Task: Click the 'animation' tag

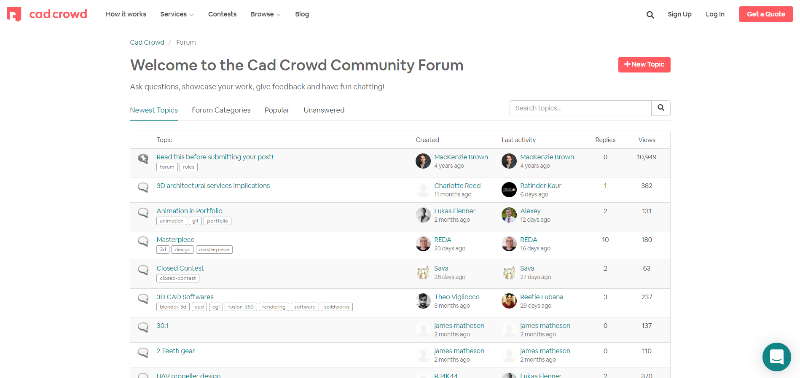Action: [x=172, y=221]
